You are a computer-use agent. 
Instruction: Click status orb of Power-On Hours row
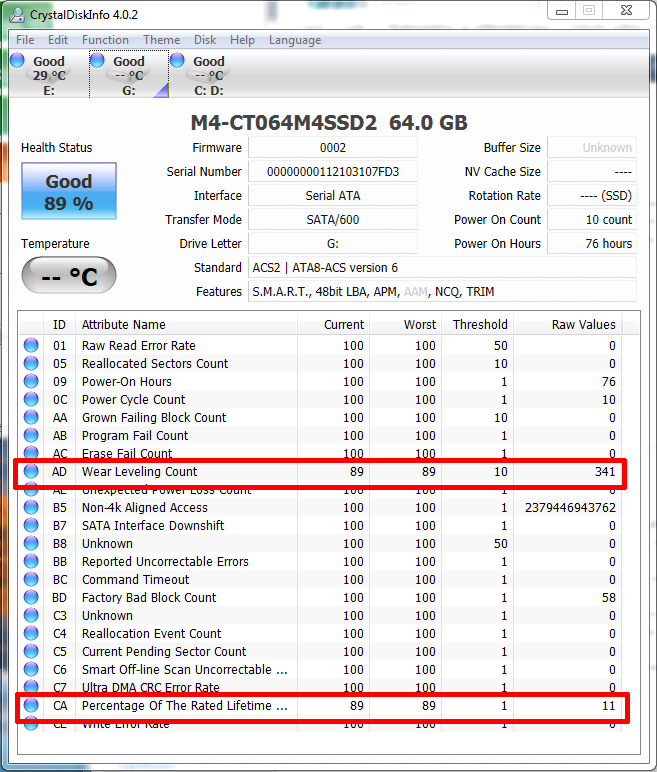coord(31,381)
